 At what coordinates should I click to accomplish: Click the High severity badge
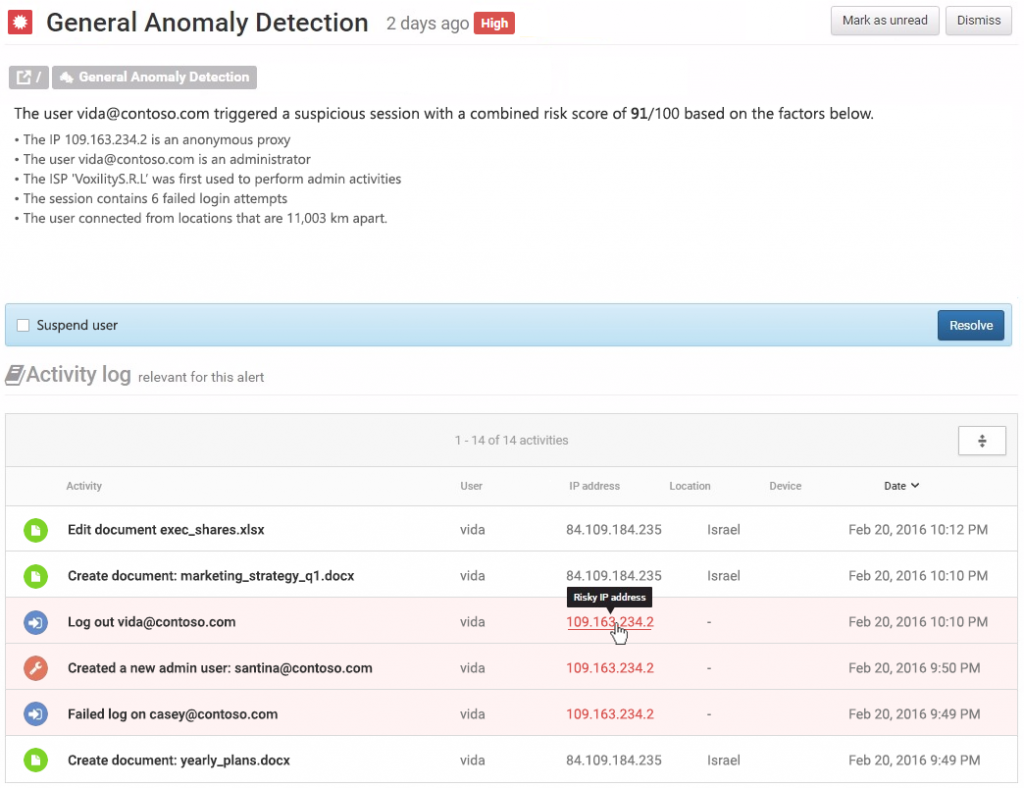pyautogui.click(x=494, y=23)
